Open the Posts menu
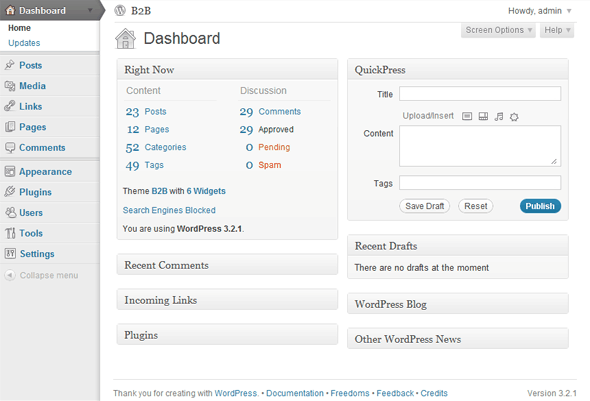590x401 pixels. click(30, 65)
